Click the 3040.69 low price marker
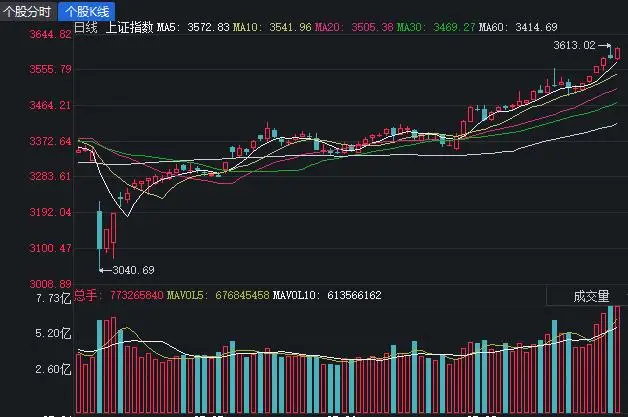The height and width of the screenshot is (417, 628). pos(133,270)
